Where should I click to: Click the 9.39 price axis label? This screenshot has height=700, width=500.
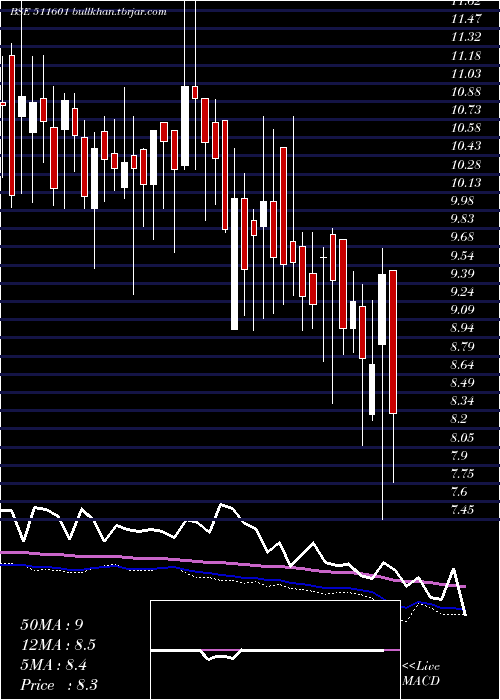click(463, 274)
